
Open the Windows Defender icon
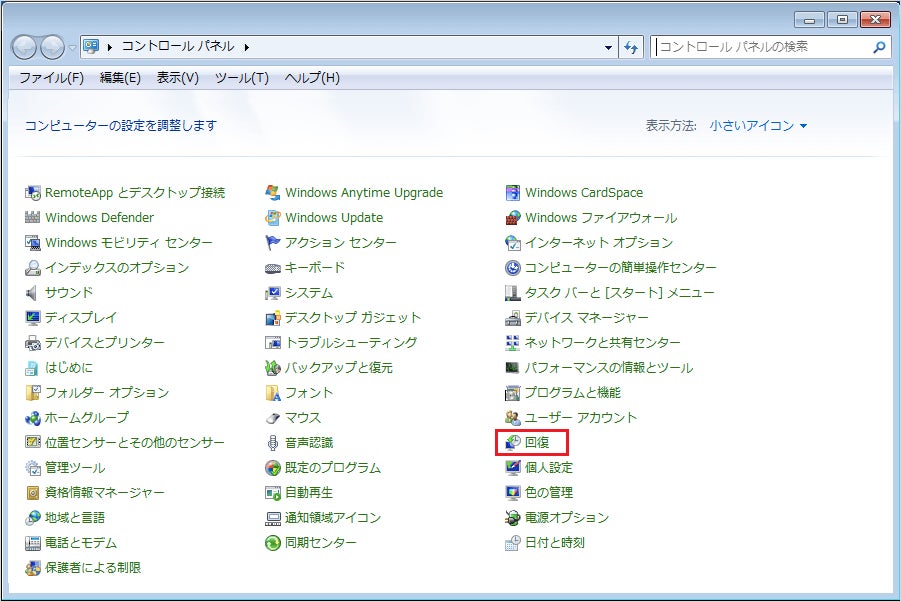[x=32, y=218]
